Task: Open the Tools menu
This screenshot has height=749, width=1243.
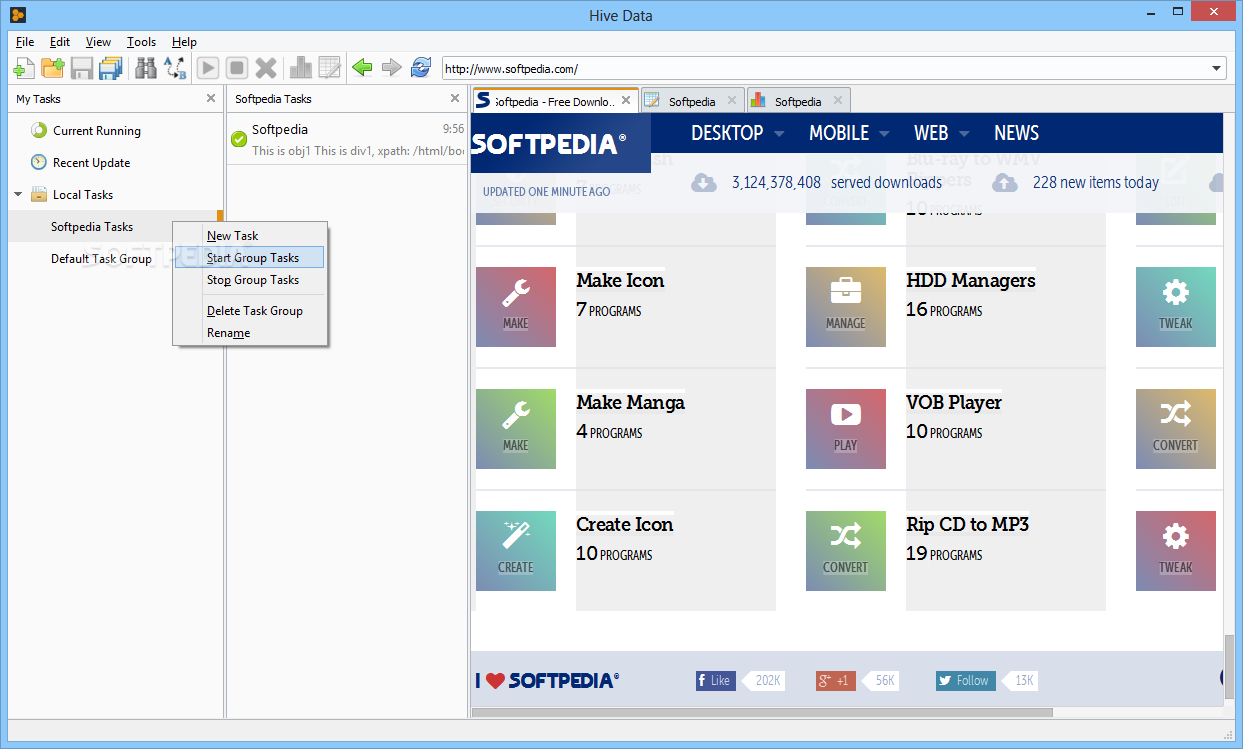Action: point(141,42)
